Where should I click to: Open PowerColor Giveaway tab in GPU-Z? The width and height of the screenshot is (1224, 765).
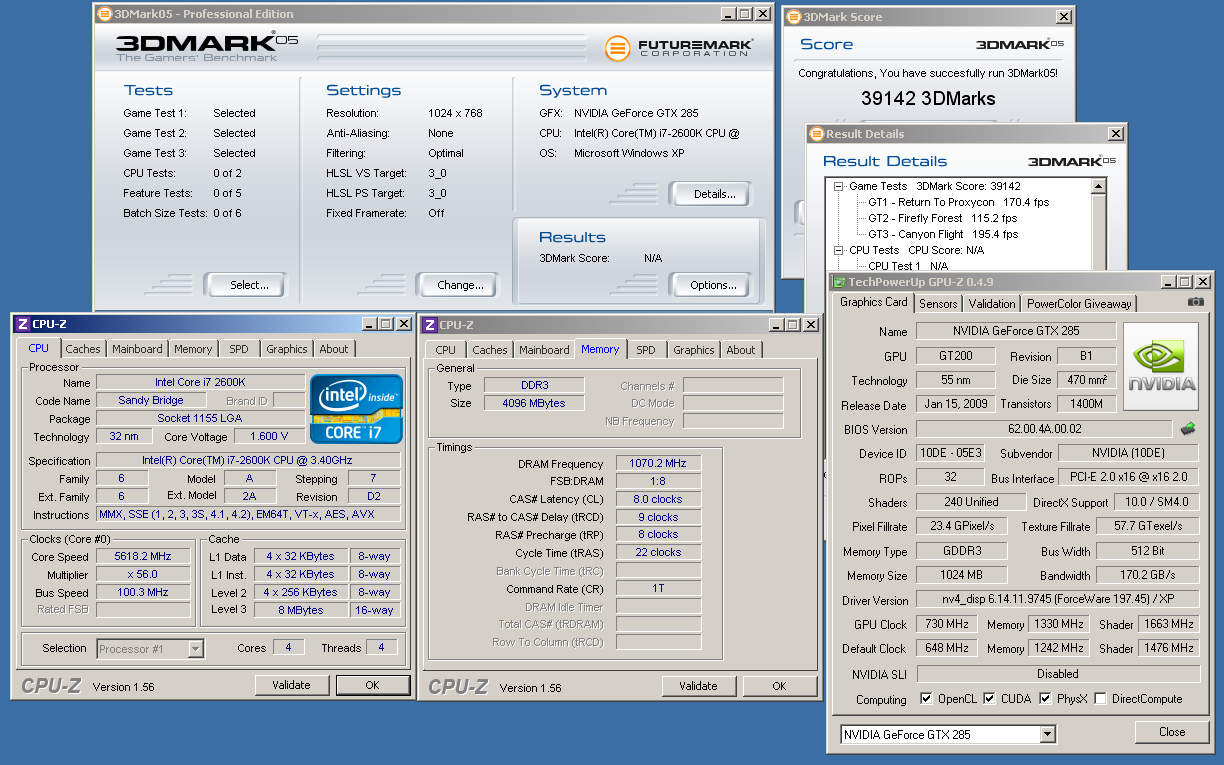[x=1079, y=303]
